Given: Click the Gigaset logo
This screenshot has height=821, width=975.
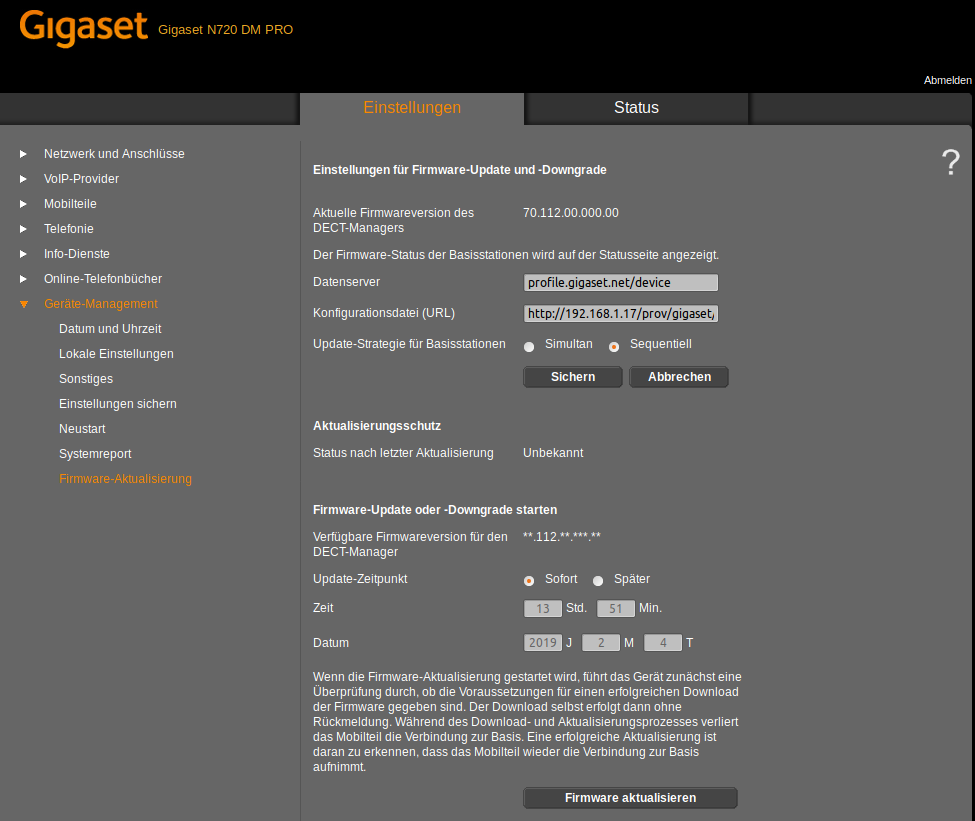Looking at the screenshot, I should (84, 28).
